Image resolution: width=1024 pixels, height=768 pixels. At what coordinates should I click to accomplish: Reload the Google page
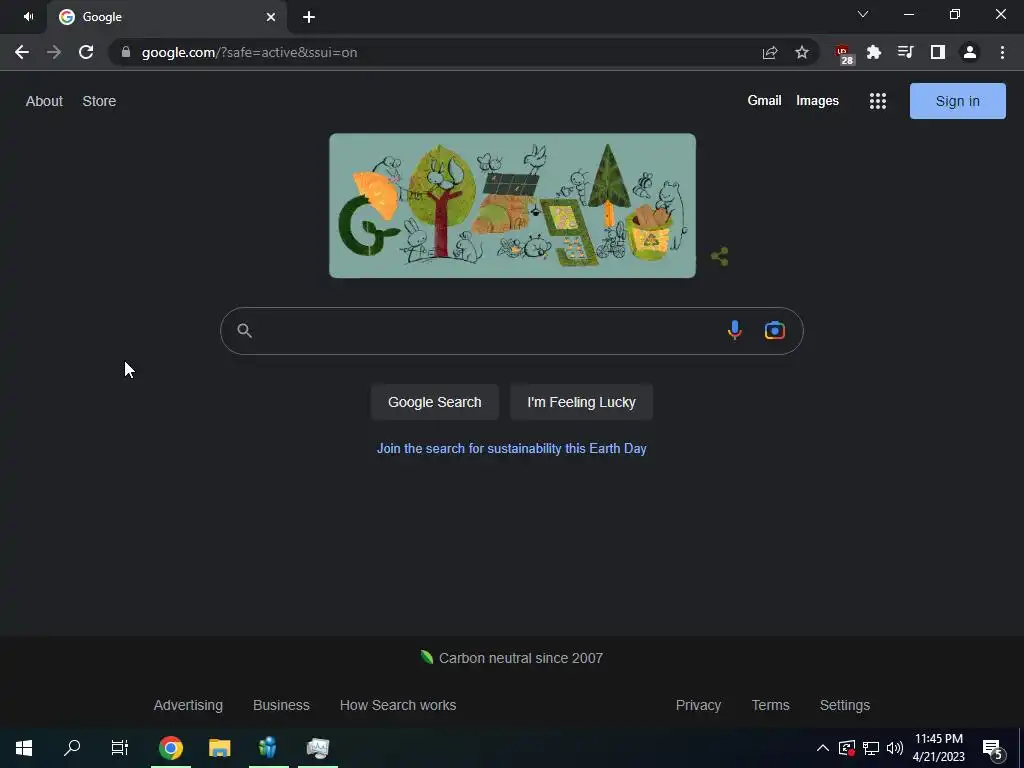coord(86,52)
